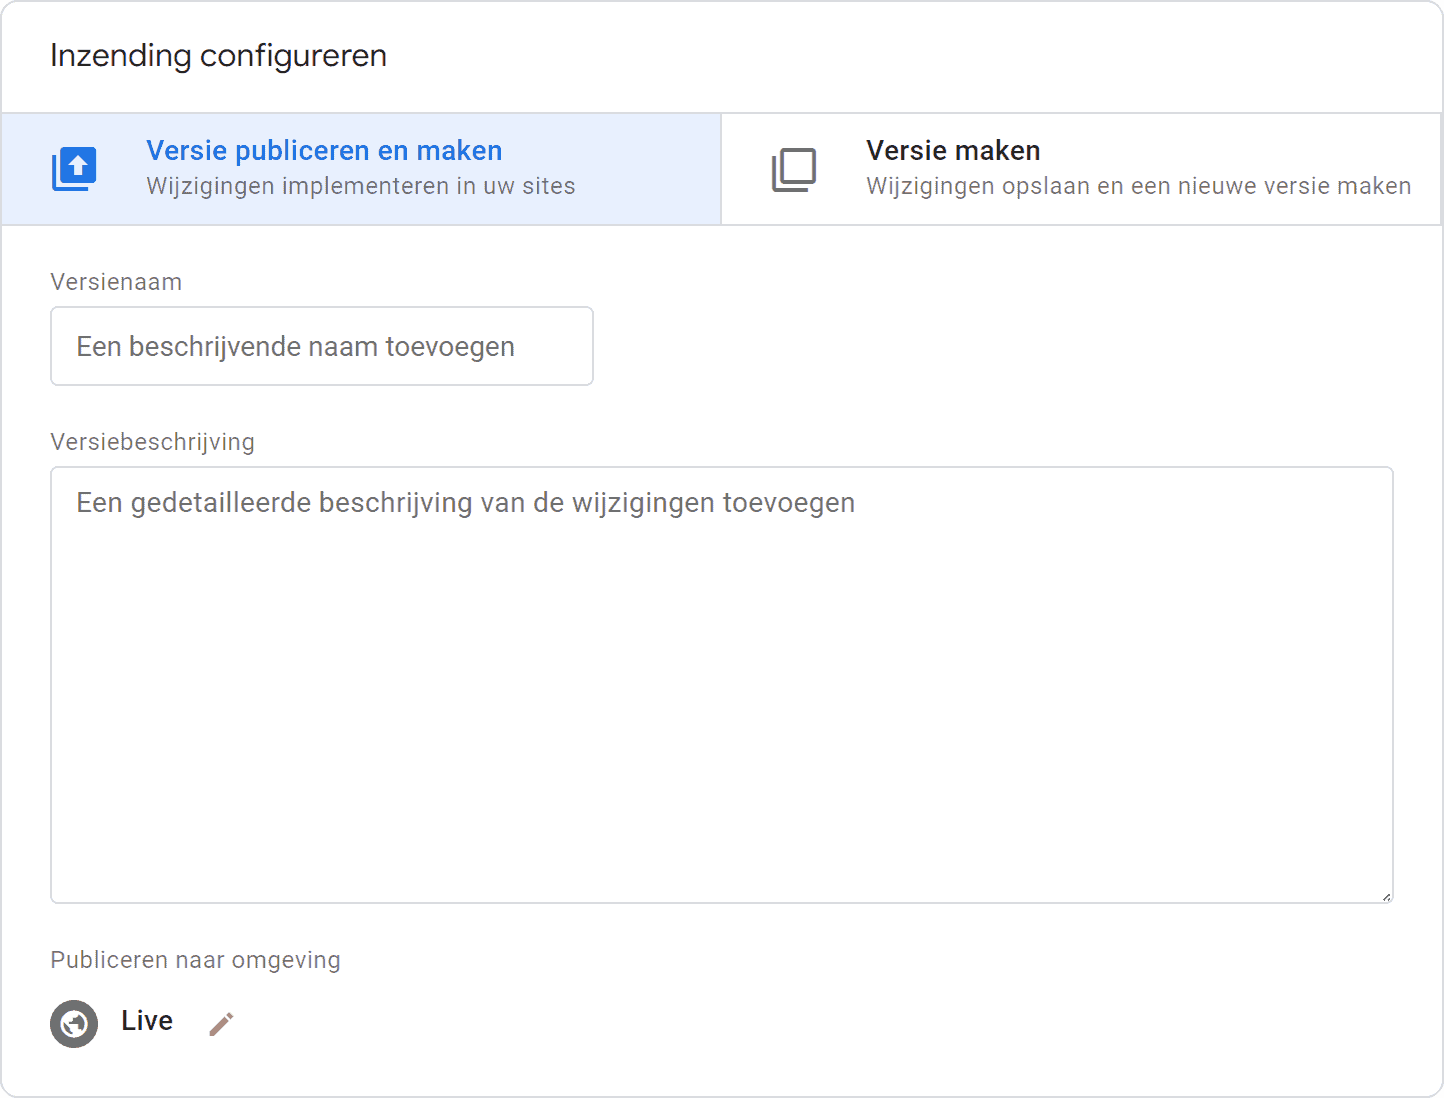Click the blue publish-and-create upload icon
Viewport: 1444px width, 1098px height.
(x=74, y=168)
